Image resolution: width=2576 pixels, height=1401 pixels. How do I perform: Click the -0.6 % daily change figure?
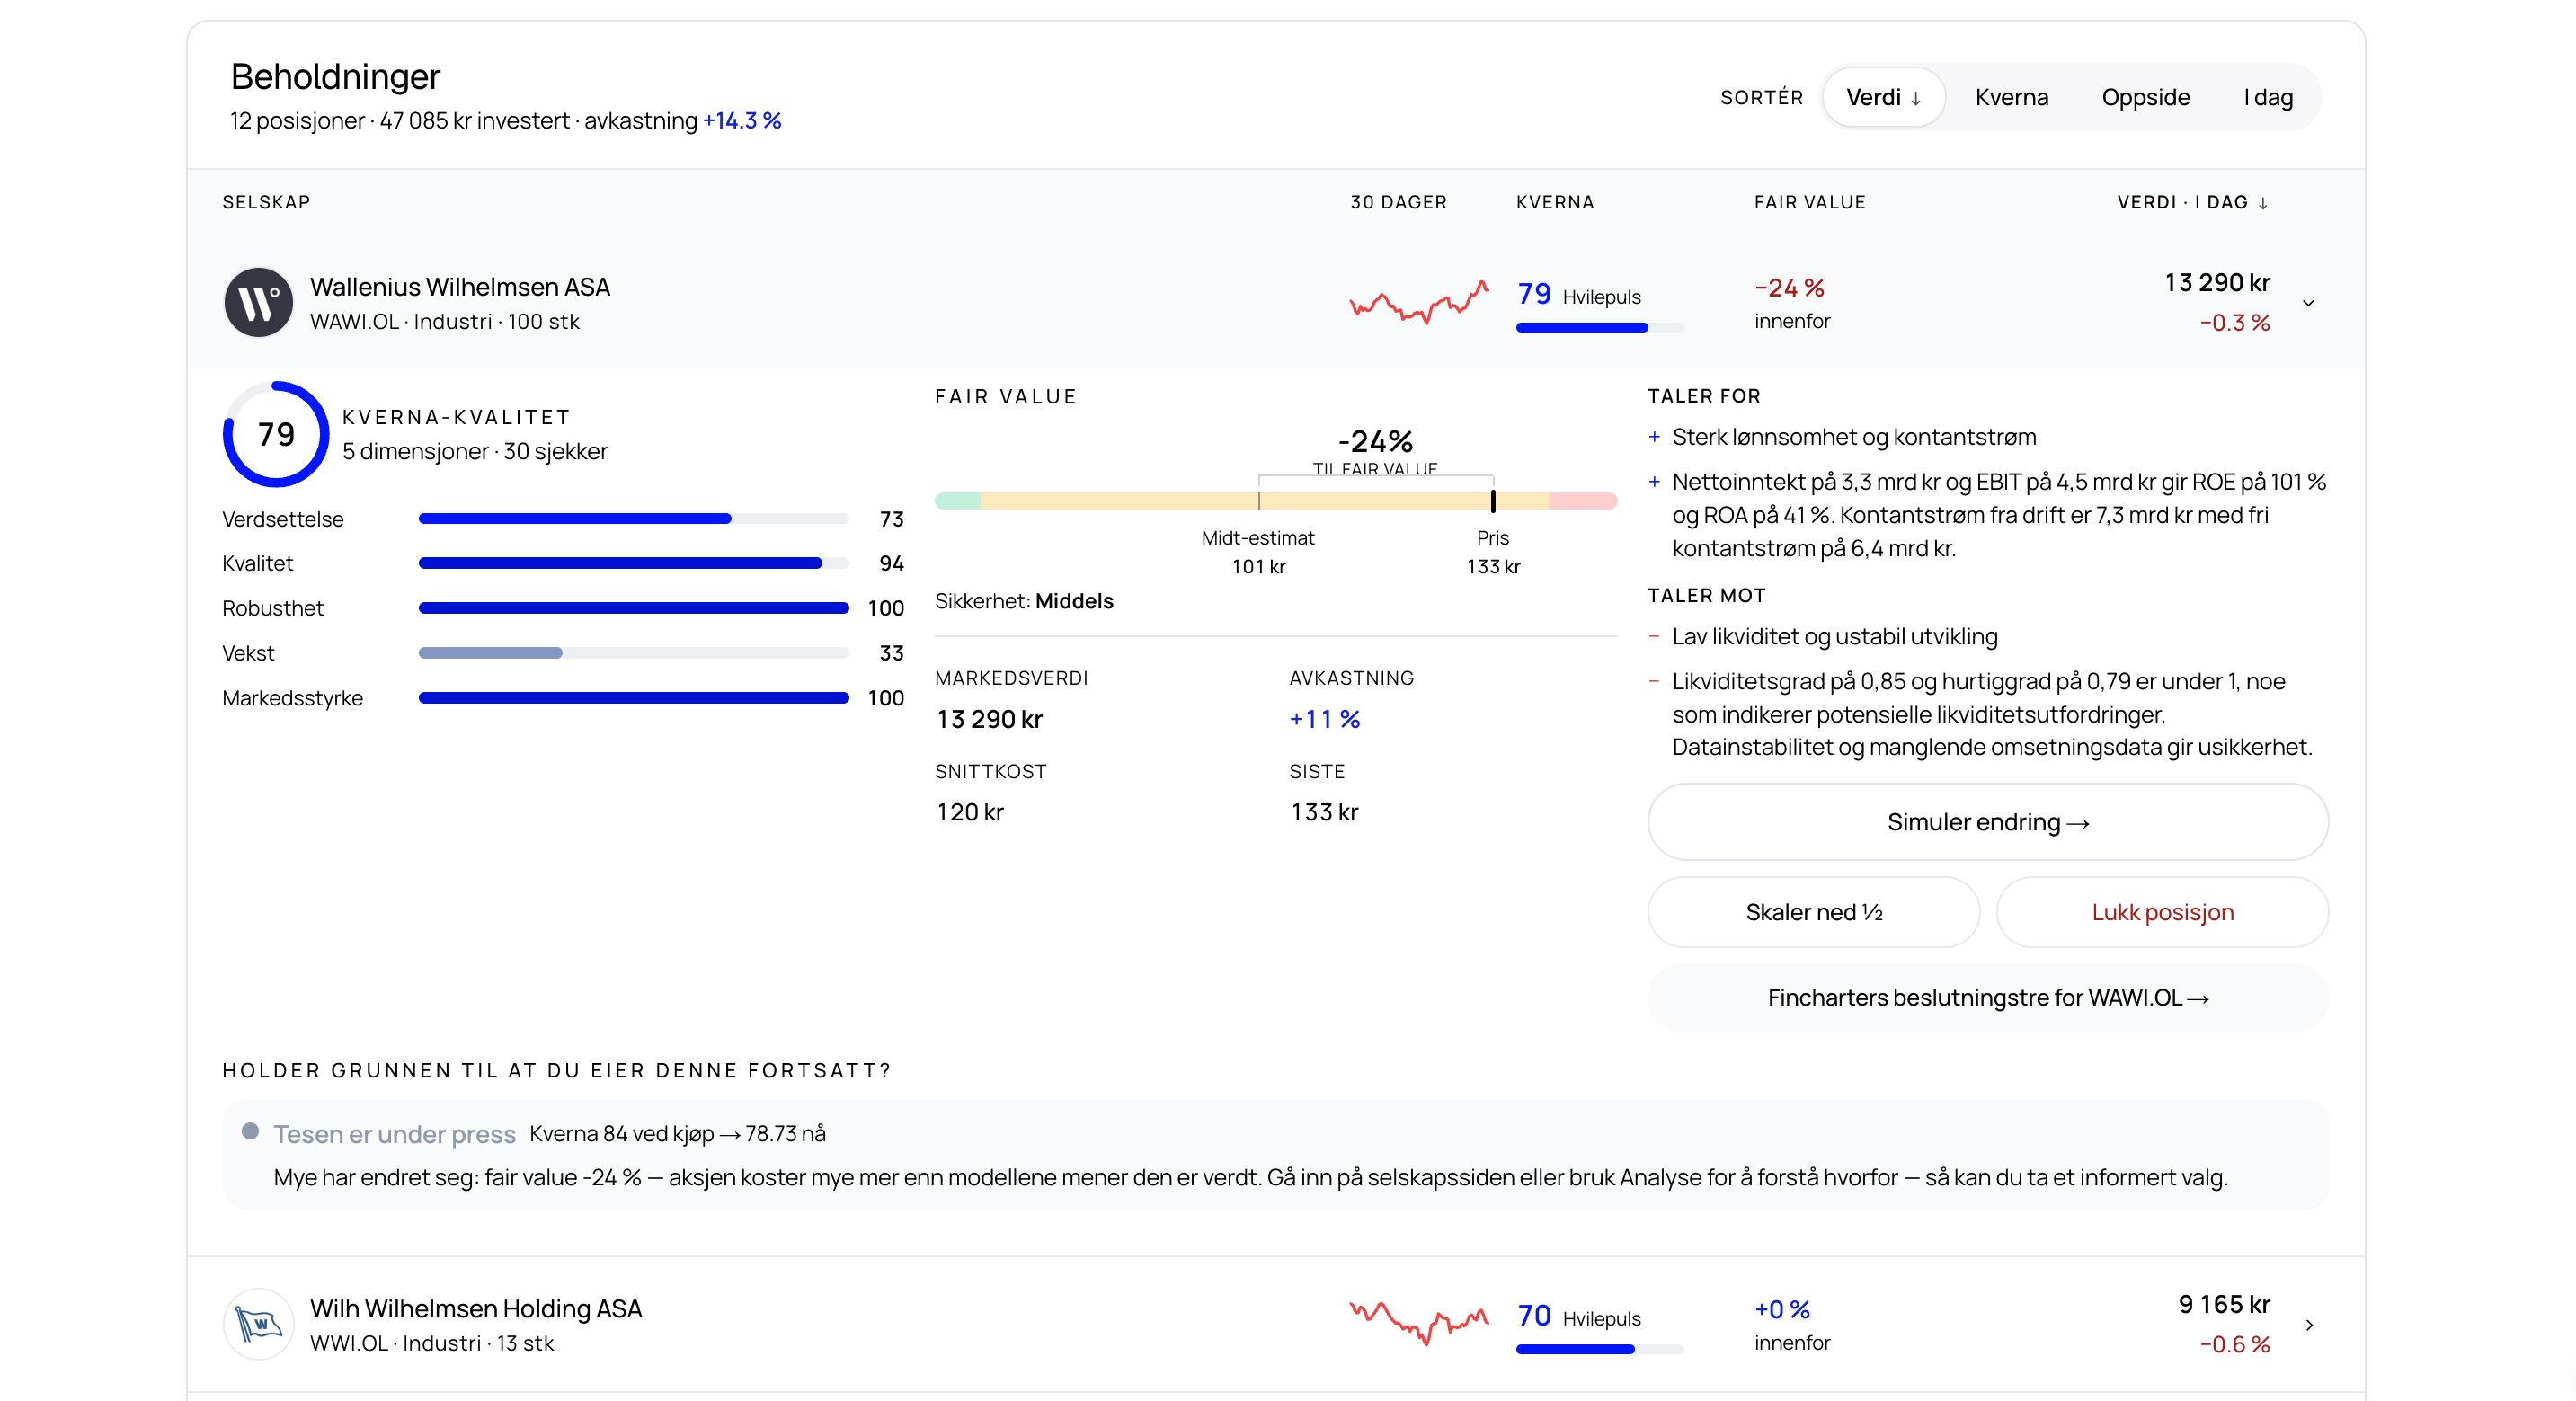click(x=2235, y=1345)
